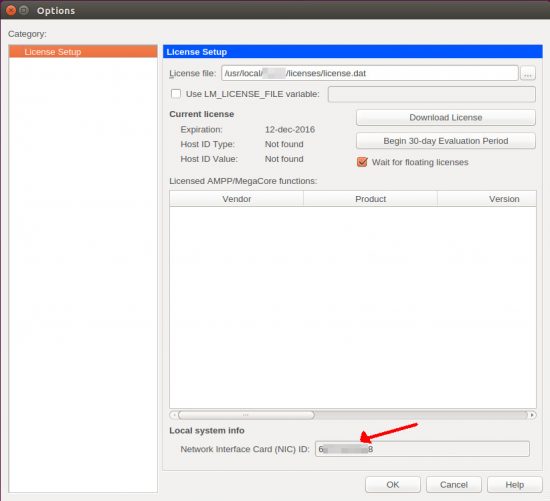Open Help for license options
The width and height of the screenshot is (550, 501).
click(515, 485)
